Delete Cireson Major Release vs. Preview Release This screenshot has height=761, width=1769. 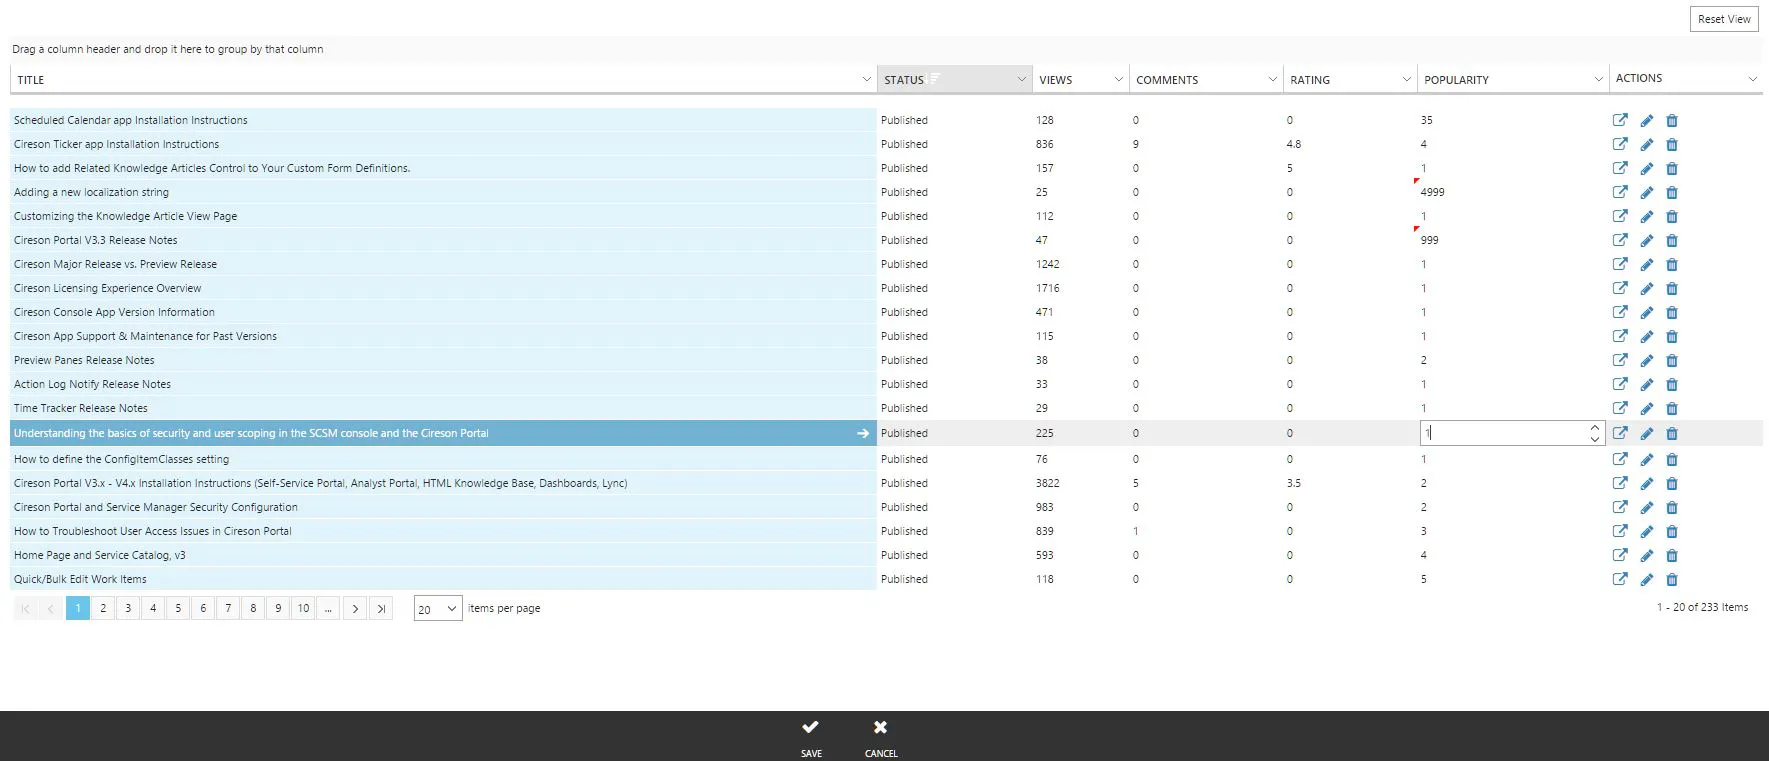pos(1672,264)
